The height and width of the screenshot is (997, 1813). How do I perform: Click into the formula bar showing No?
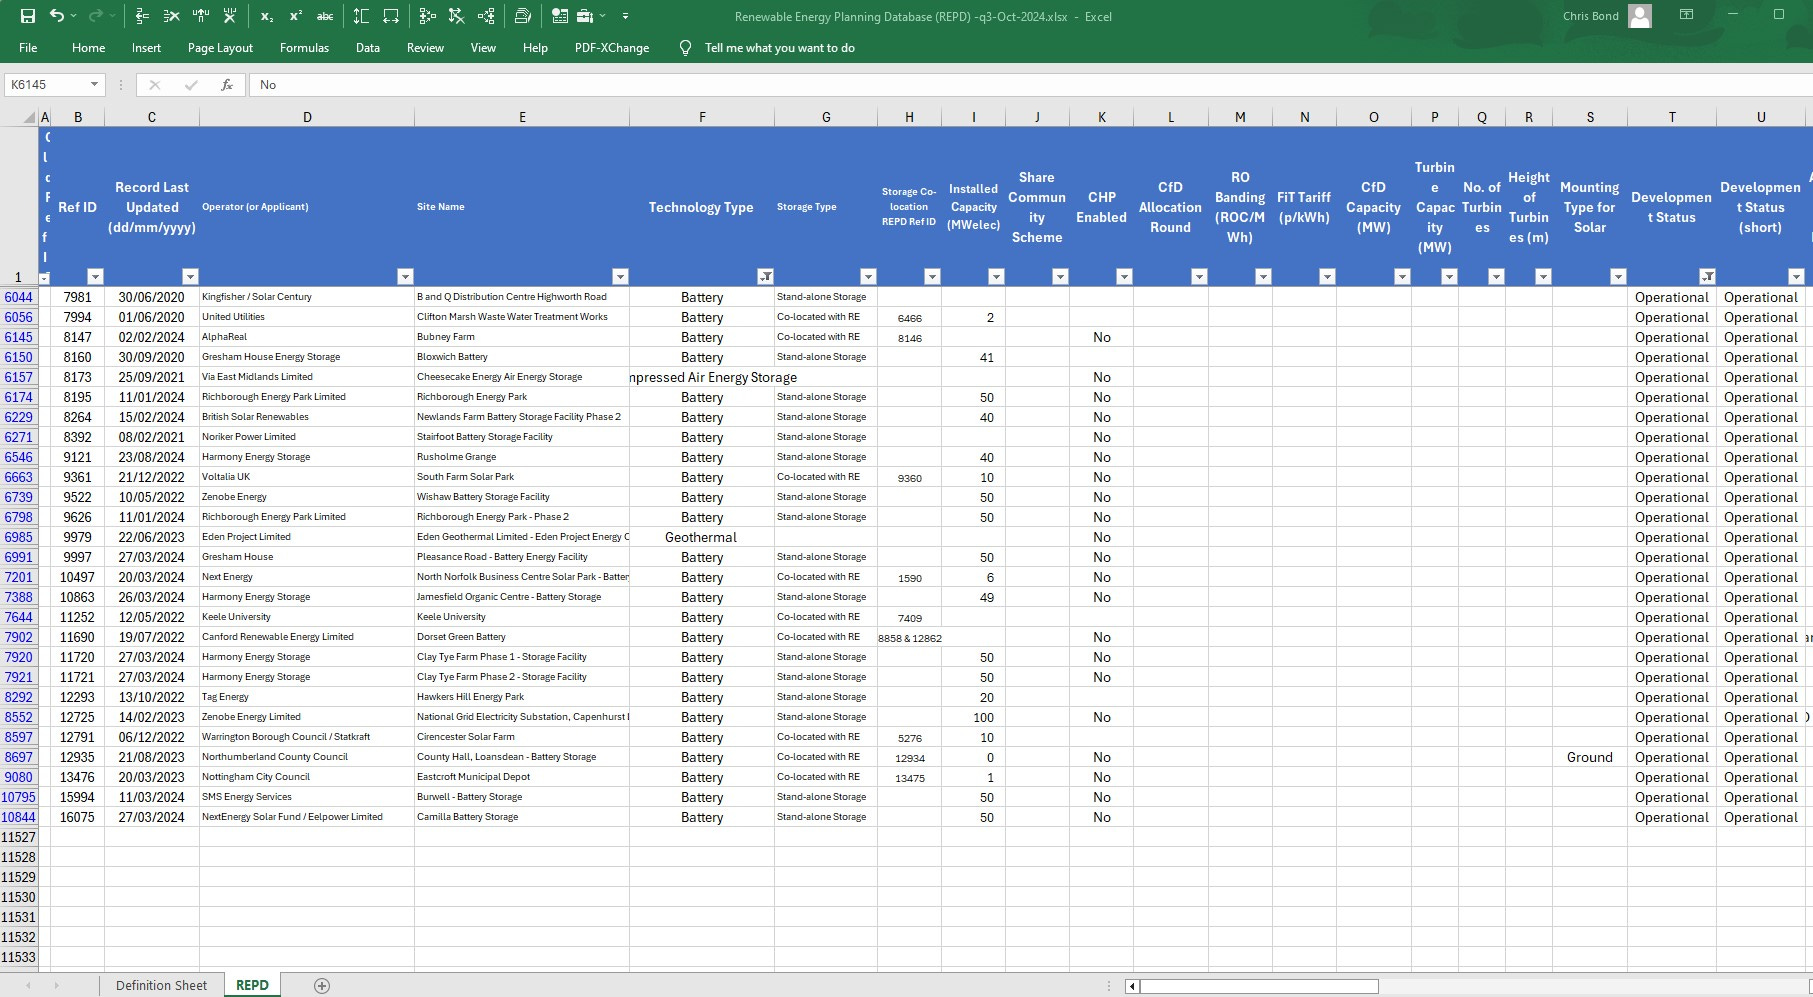tap(1030, 85)
